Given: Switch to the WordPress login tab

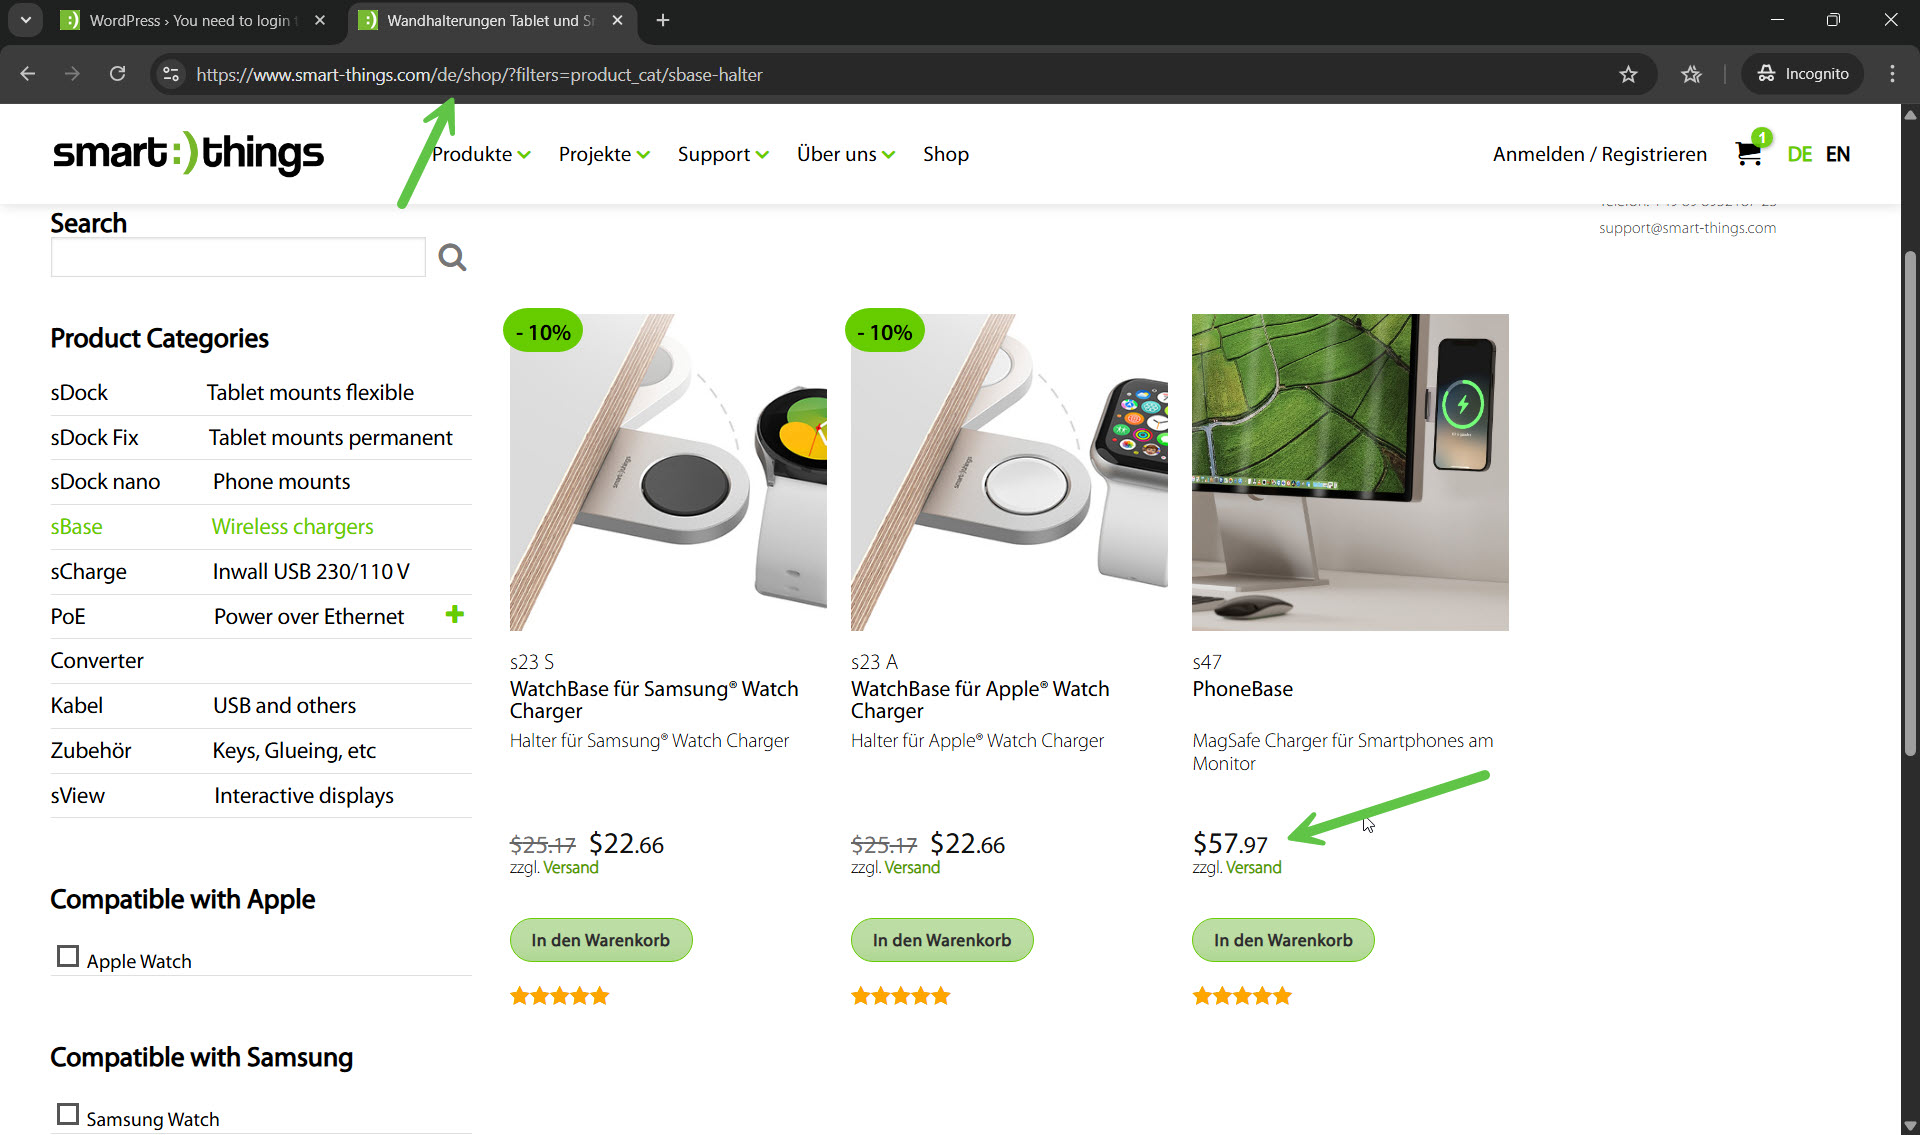Looking at the screenshot, I should 193,20.
